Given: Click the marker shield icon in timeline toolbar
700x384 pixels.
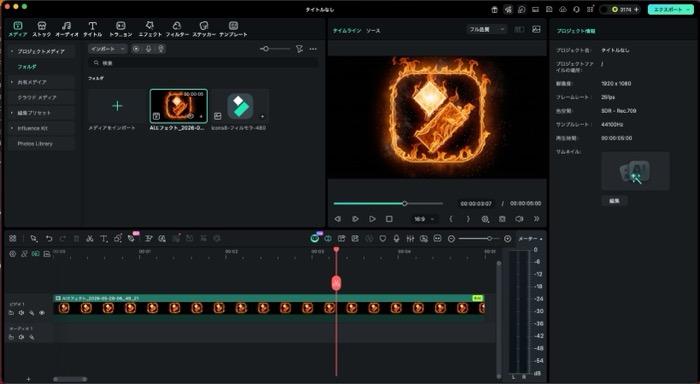Looking at the screenshot, I should [x=383, y=238].
